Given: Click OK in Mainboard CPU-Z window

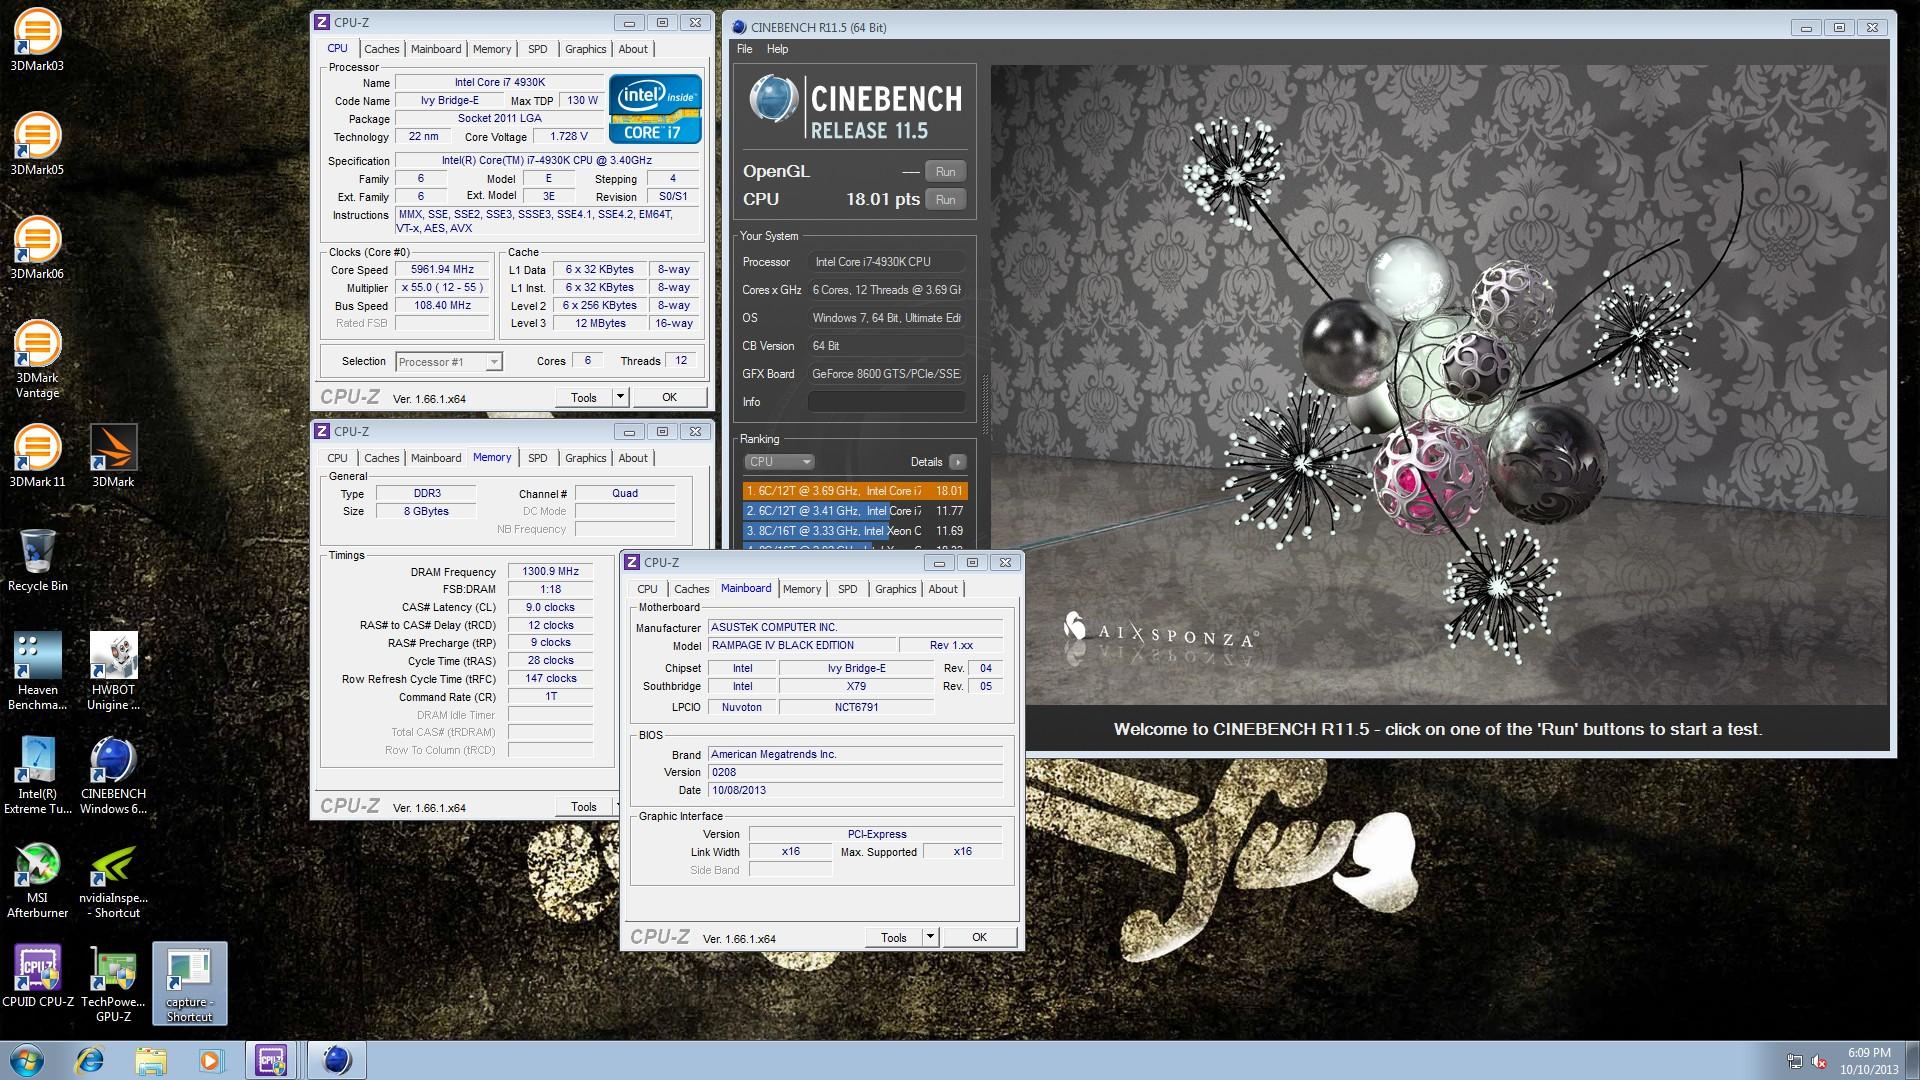Looking at the screenshot, I should pos(979,937).
